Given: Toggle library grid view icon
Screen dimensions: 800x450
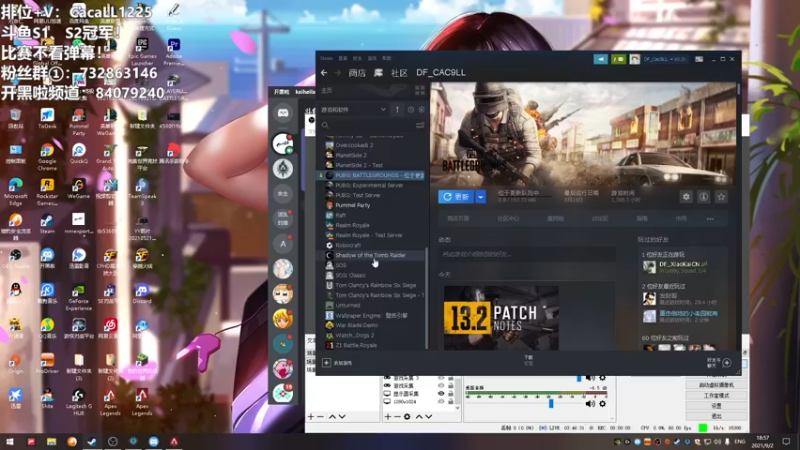Looking at the screenshot, I should click(x=420, y=91).
